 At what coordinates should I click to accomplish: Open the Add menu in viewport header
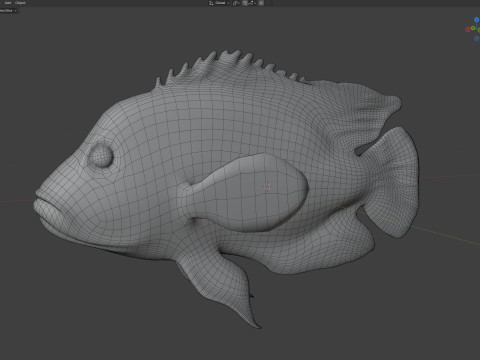pos(8,3)
